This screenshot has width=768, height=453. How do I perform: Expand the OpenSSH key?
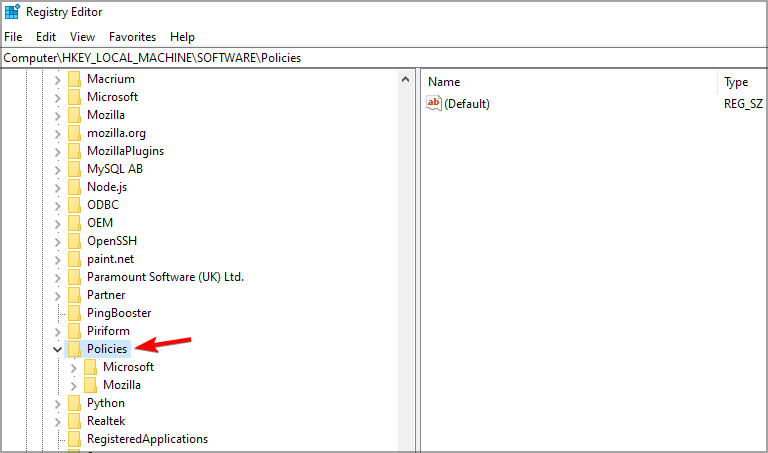57,241
